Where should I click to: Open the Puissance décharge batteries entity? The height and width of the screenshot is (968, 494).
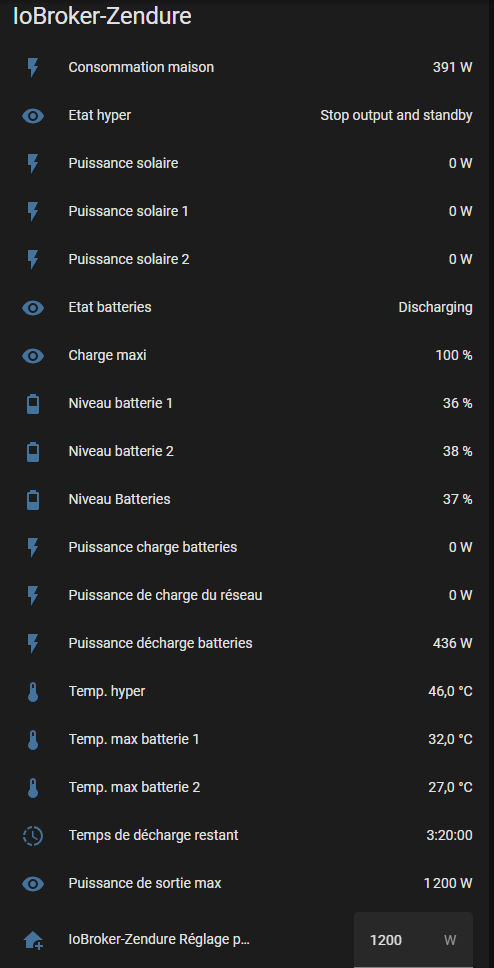(247, 643)
